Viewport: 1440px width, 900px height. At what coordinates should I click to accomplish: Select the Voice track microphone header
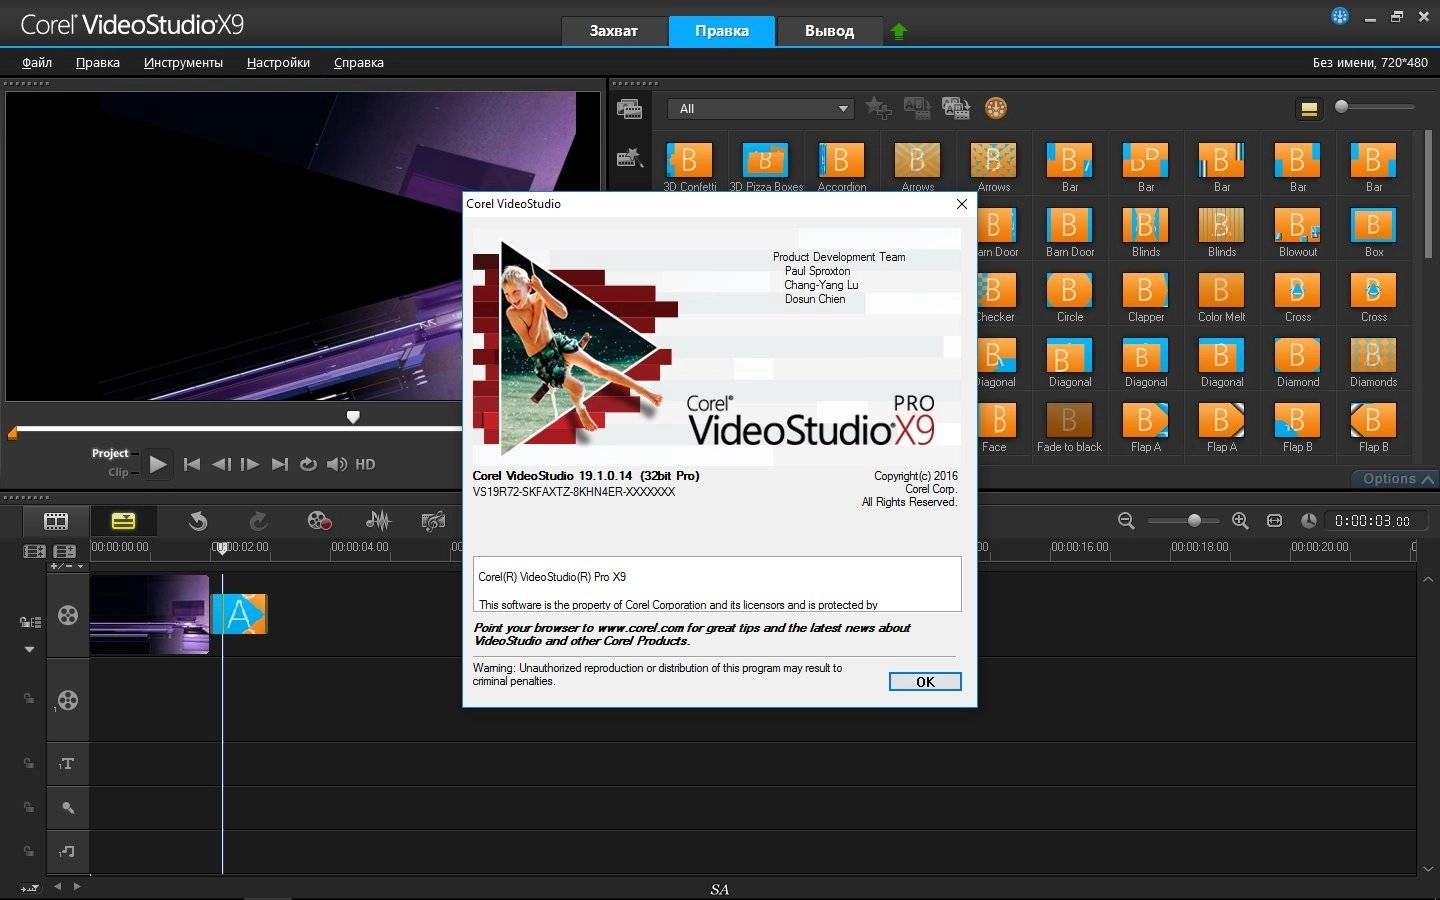[68, 808]
